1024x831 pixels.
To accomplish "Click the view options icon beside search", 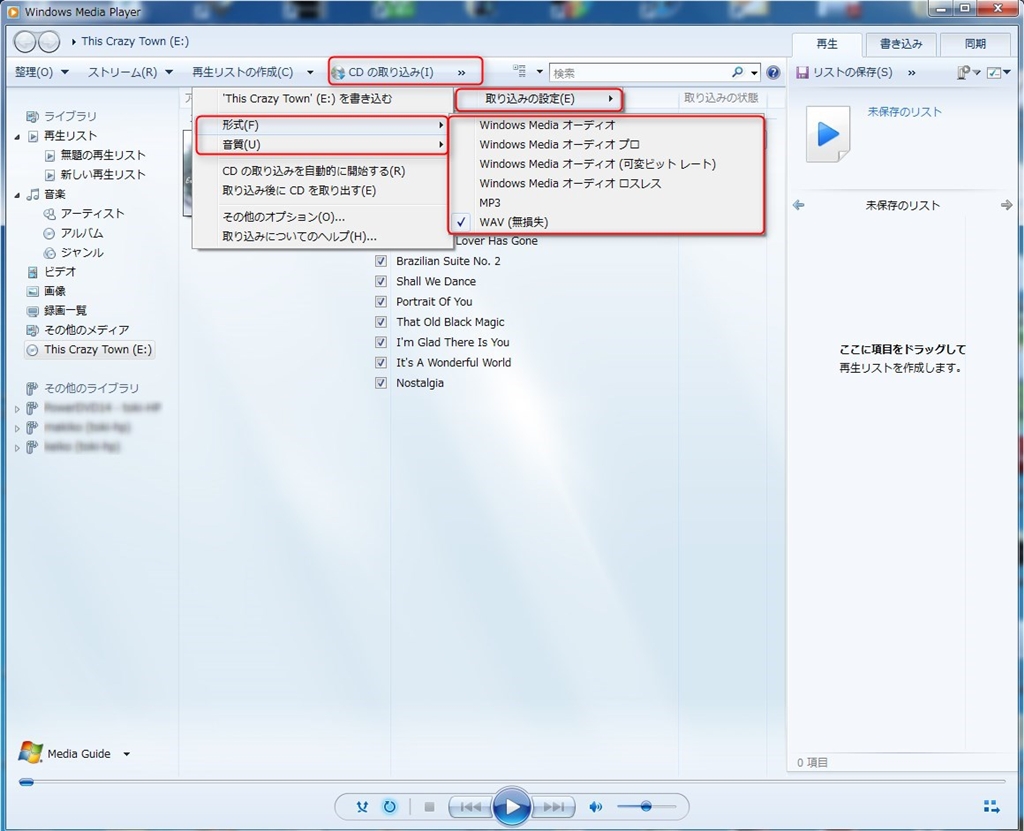I will [520, 71].
